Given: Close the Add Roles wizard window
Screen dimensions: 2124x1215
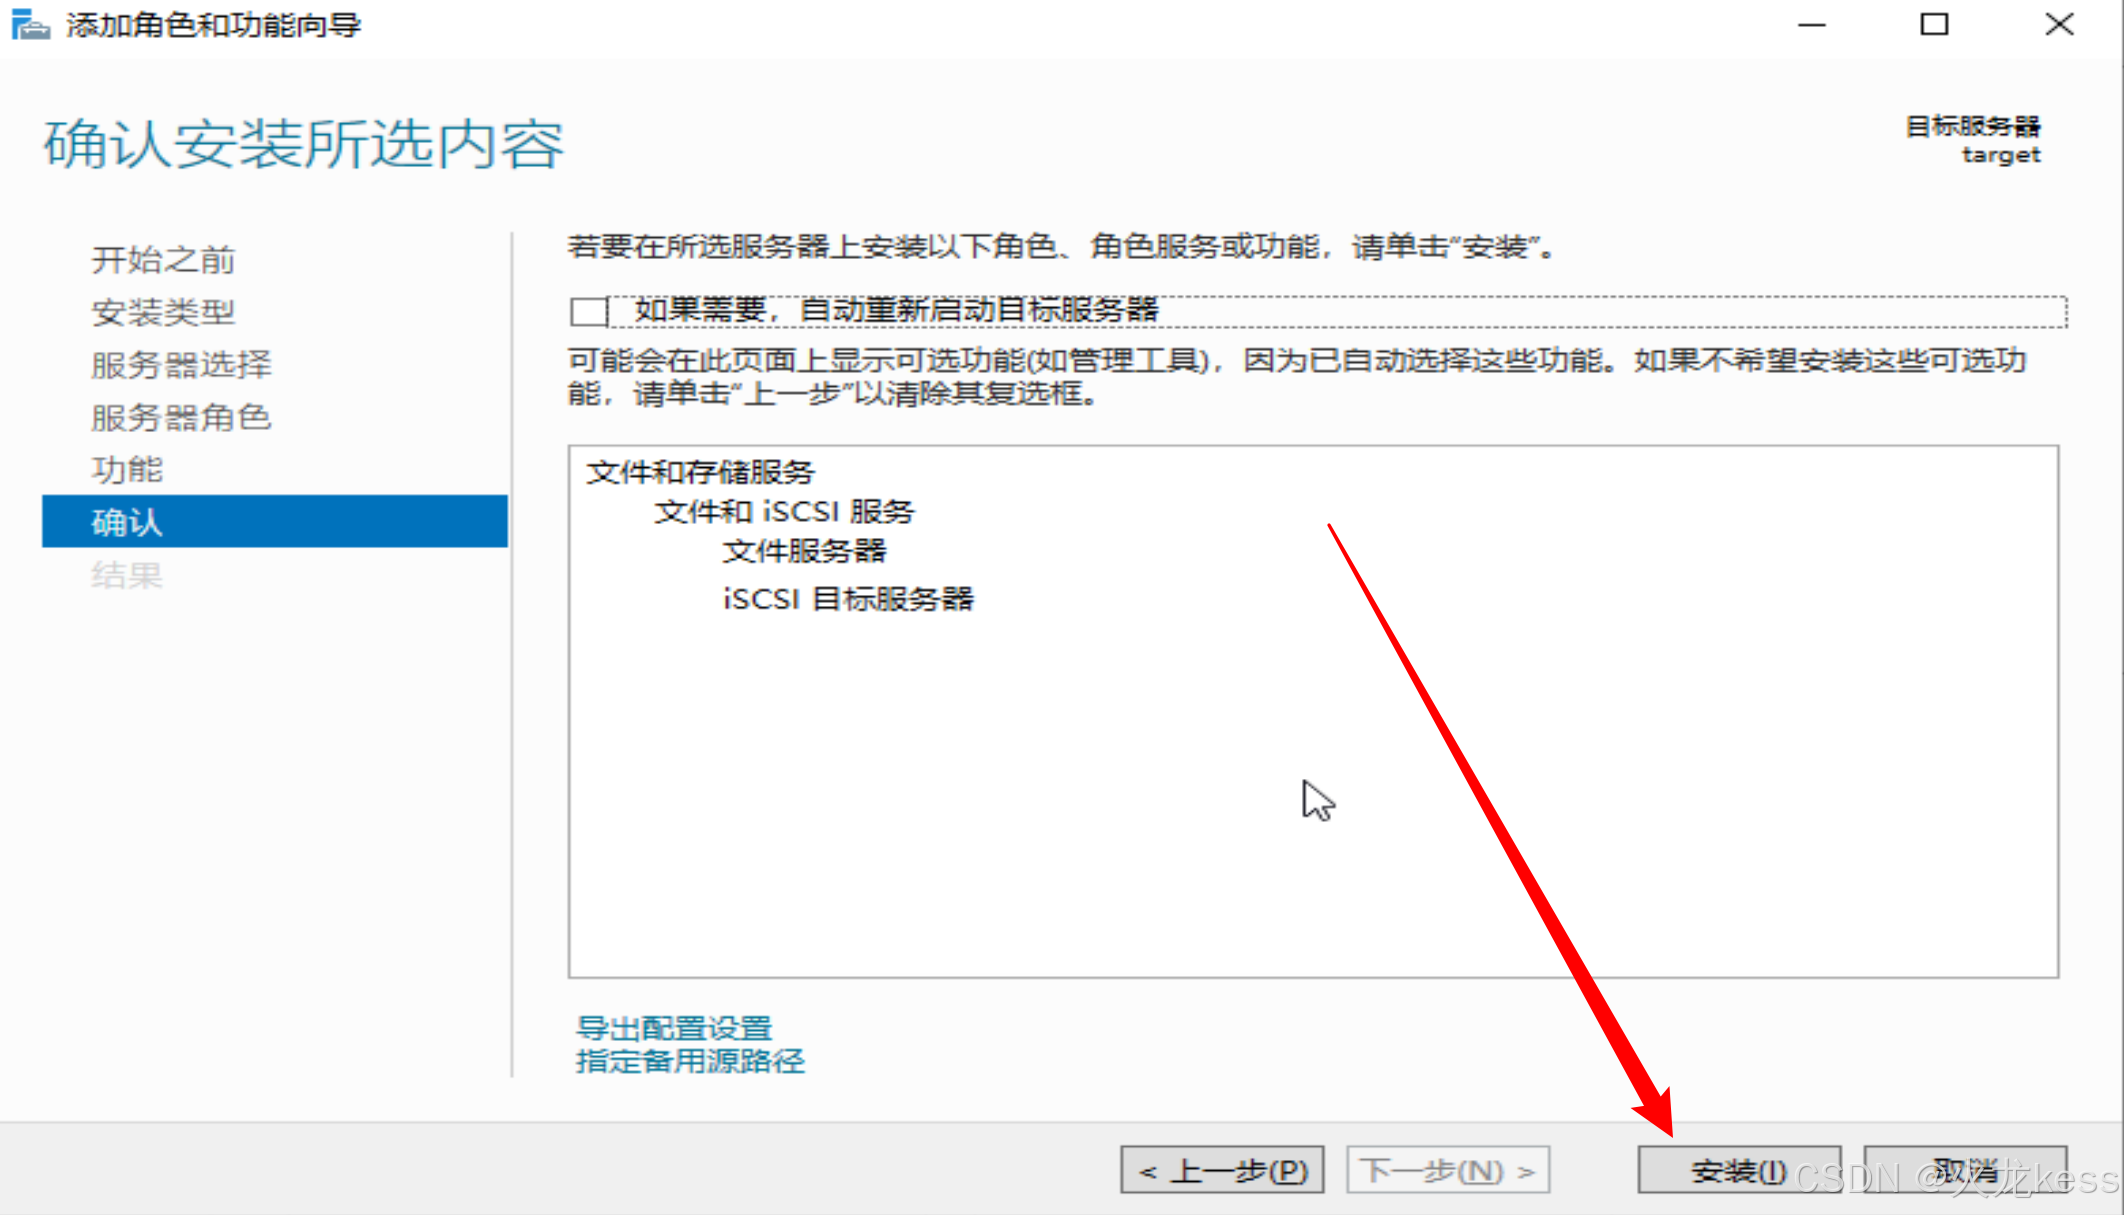Looking at the screenshot, I should click(2060, 24).
